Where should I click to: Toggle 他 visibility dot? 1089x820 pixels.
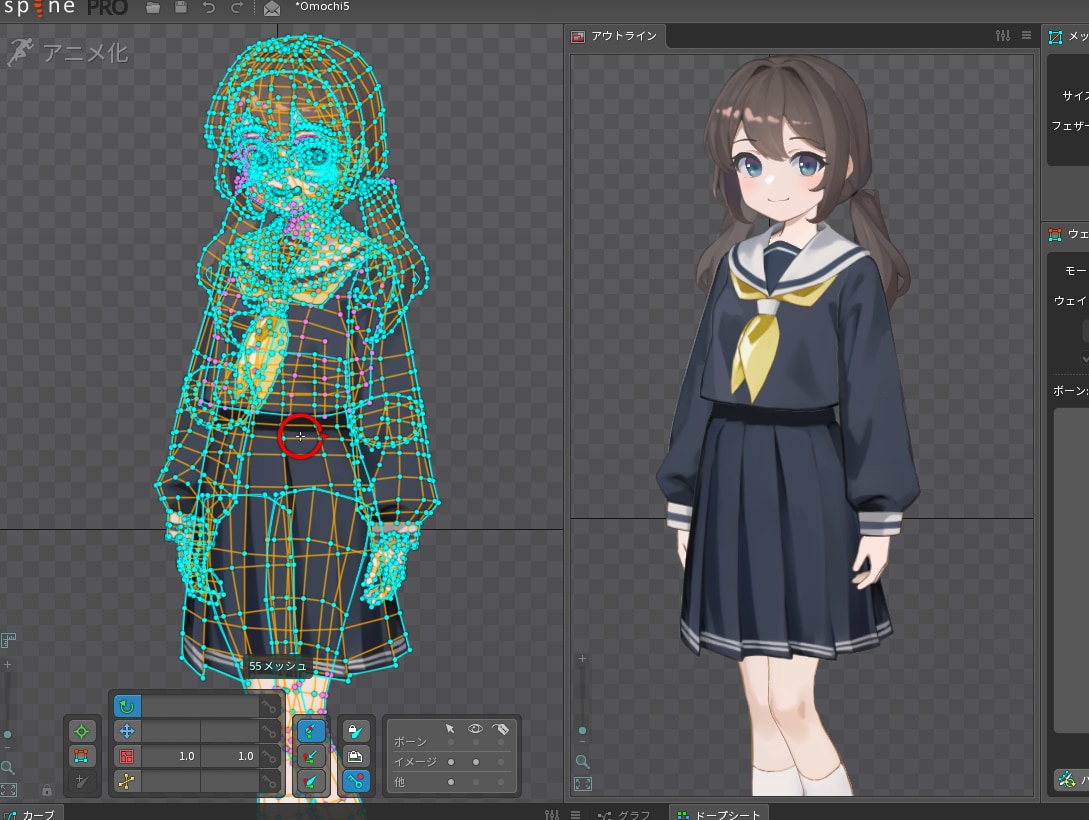click(476, 782)
